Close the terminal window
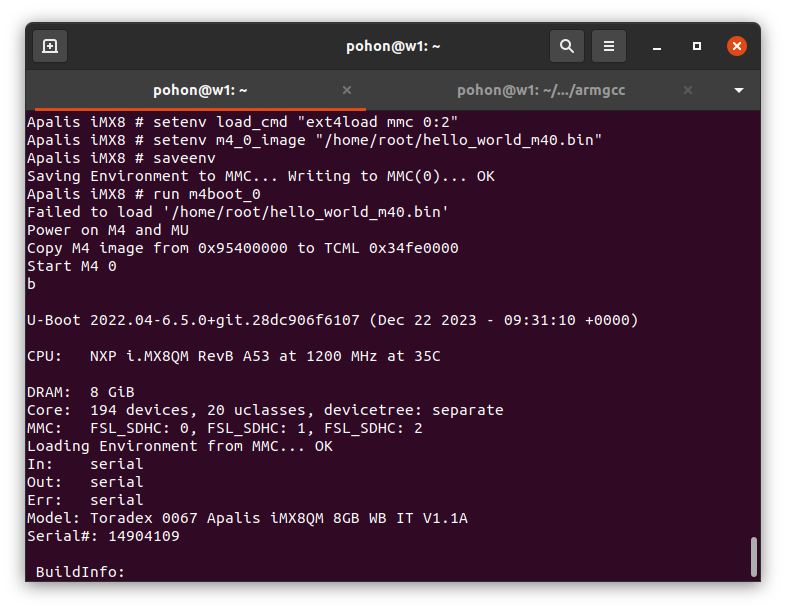Viewport: 786px width, 610px height. click(737, 46)
